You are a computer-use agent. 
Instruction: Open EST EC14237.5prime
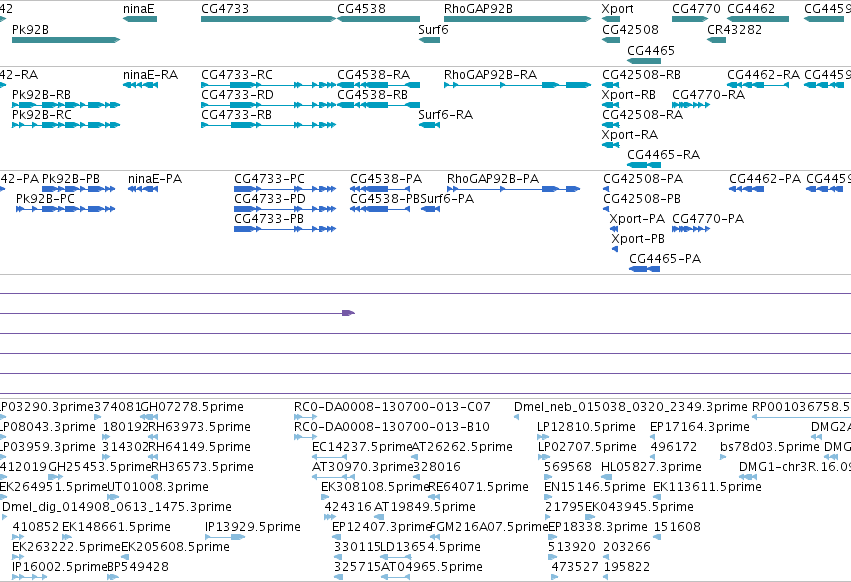pyautogui.click(x=362, y=447)
